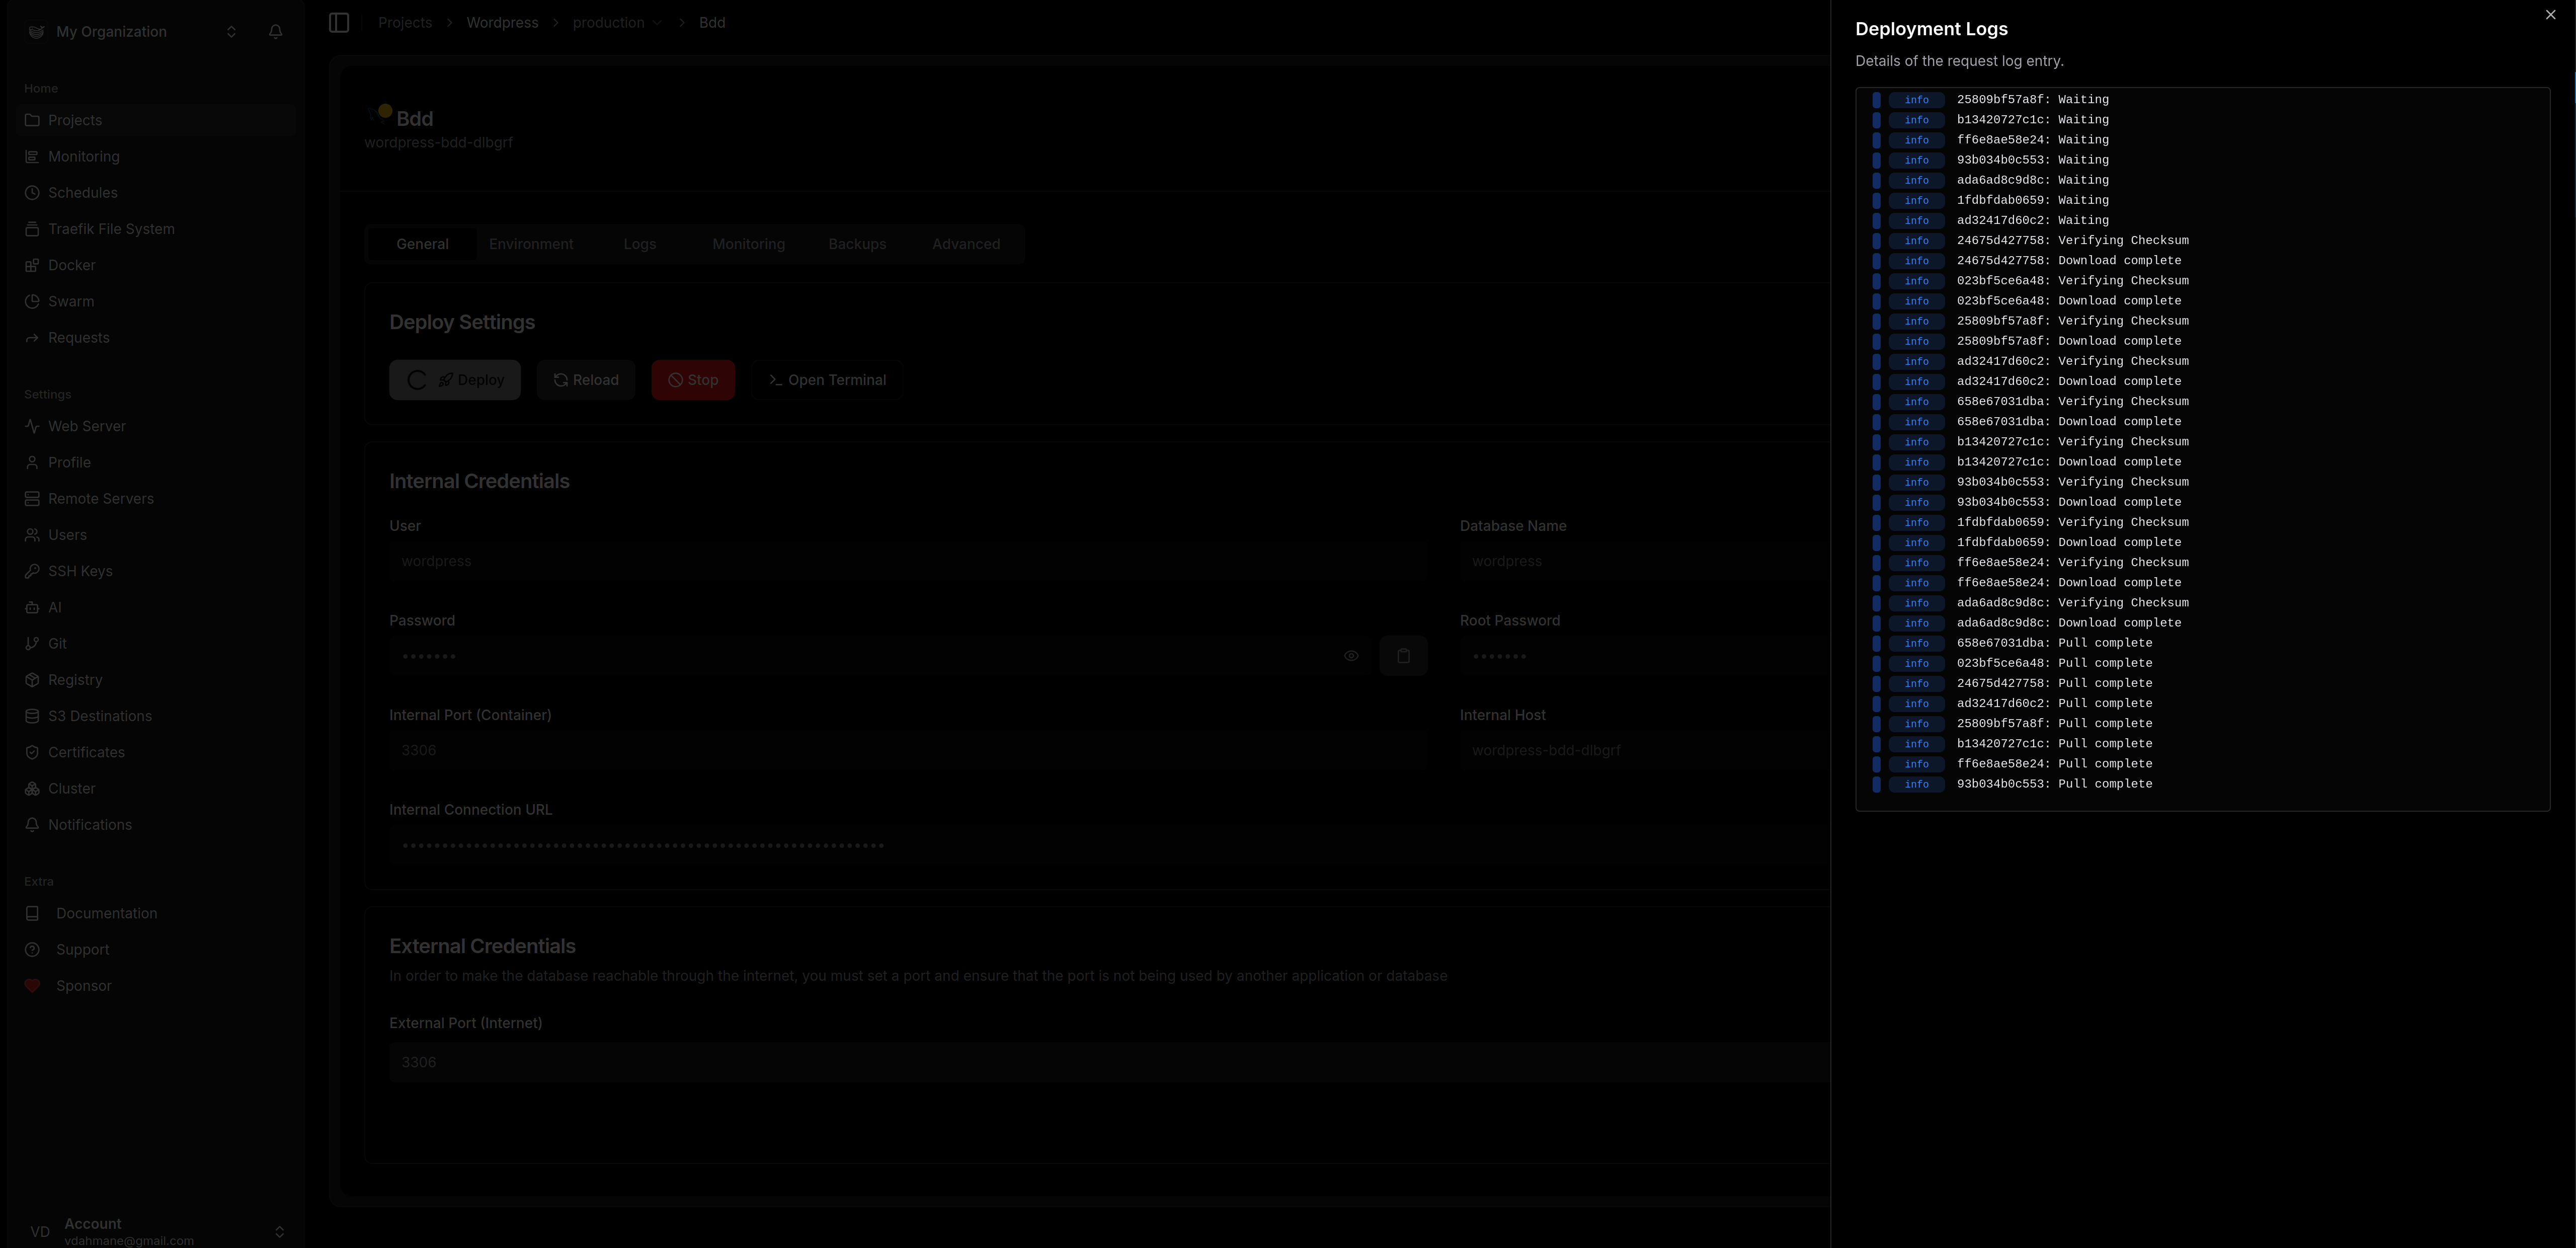Open Docker in the sidebar
The width and height of the screenshot is (2576, 1248).
tap(72, 265)
